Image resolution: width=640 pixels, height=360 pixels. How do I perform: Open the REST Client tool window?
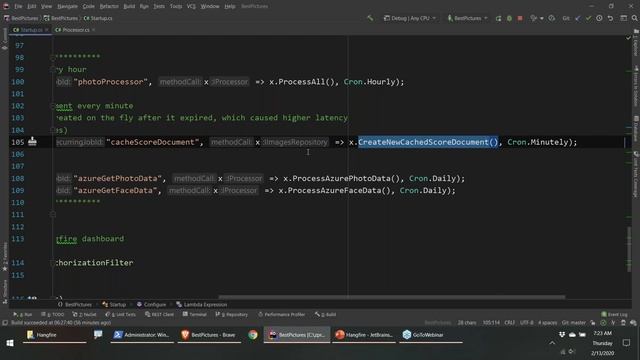[x=160, y=314]
